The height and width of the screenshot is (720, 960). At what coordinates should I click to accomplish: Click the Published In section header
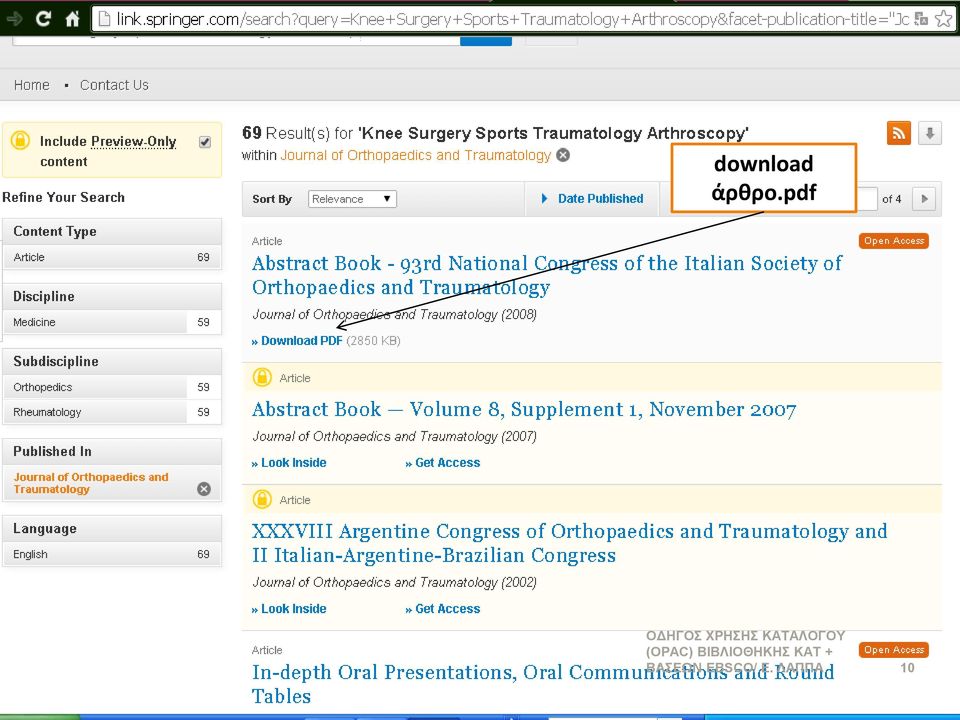point(111,451)
